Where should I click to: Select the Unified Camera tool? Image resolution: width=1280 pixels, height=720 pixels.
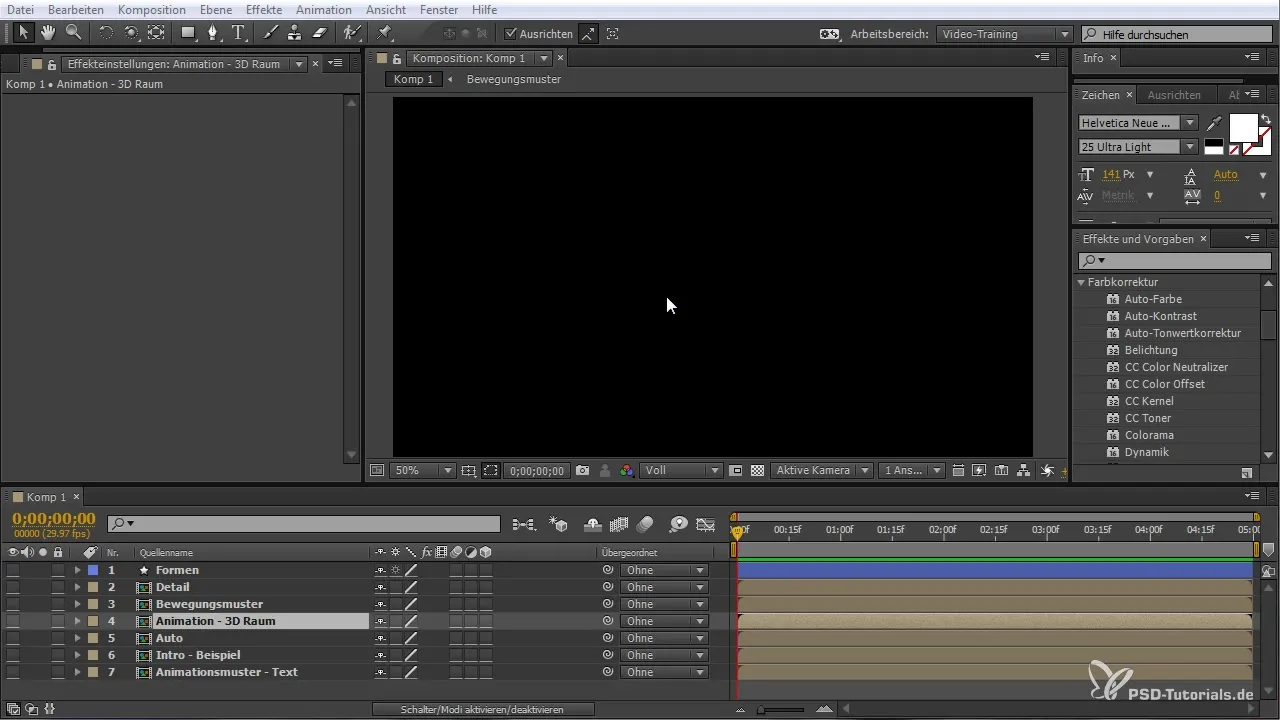131,33
